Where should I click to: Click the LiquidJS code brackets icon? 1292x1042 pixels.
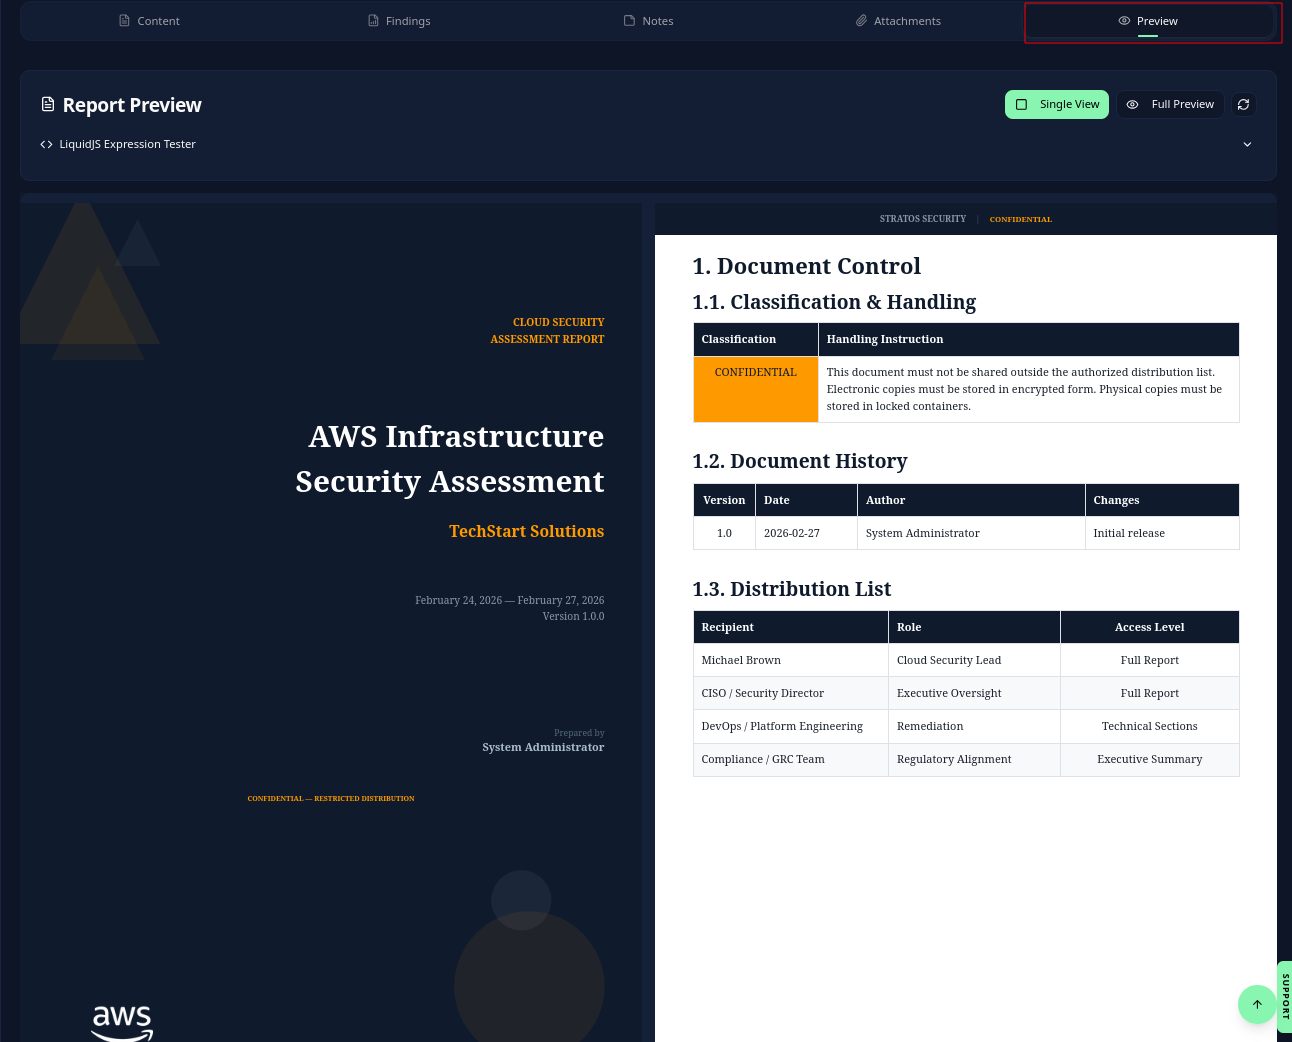coord(46,144)
